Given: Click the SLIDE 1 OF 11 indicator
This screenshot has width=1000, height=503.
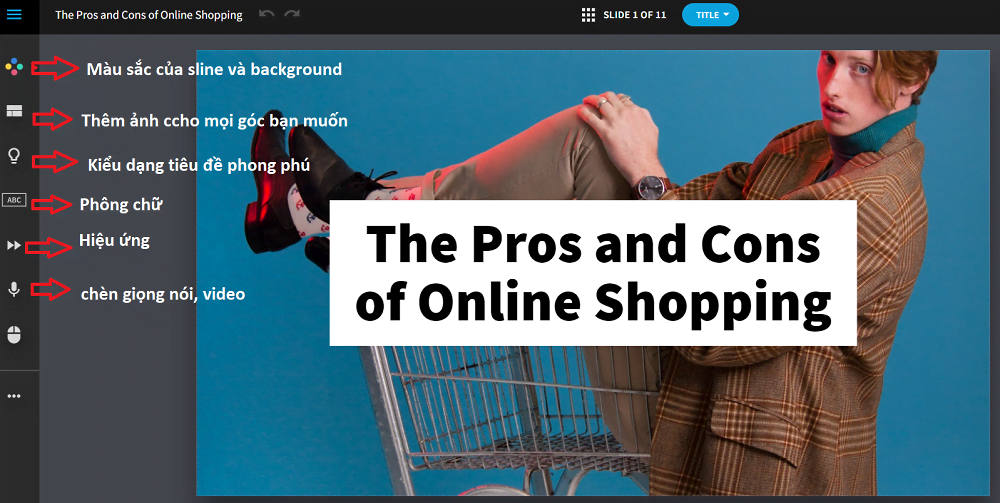Looking at the screenshot, I should tap(635, 15).
